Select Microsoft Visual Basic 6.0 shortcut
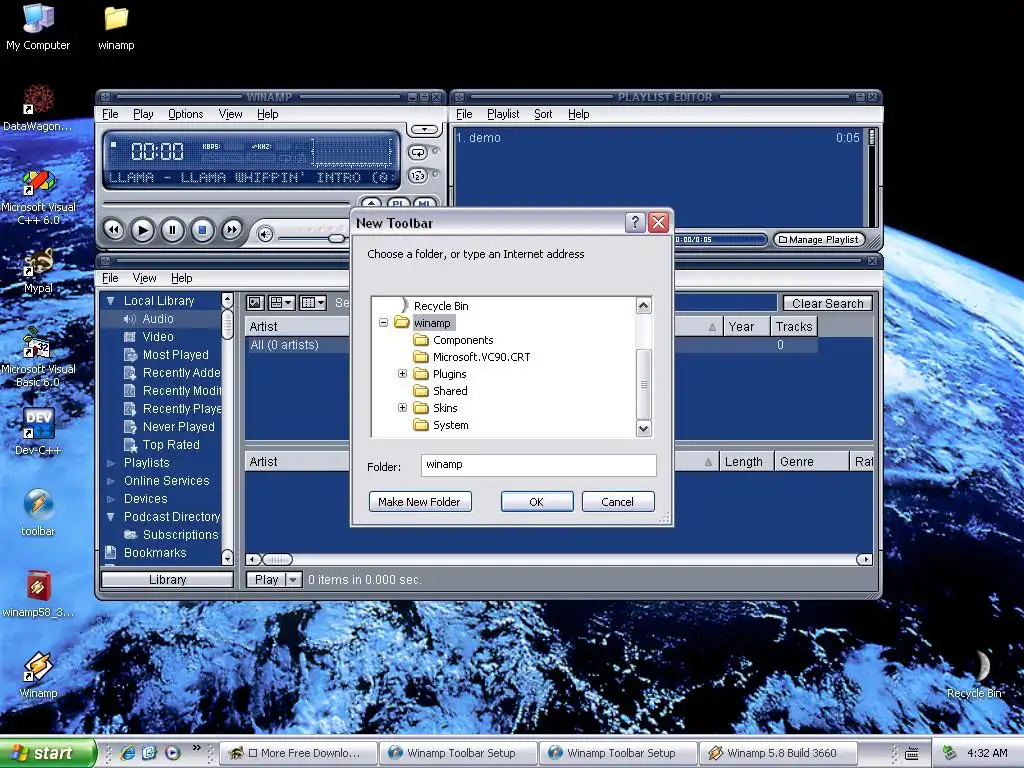Screen dimensions: 1024x768 [38, 358]
